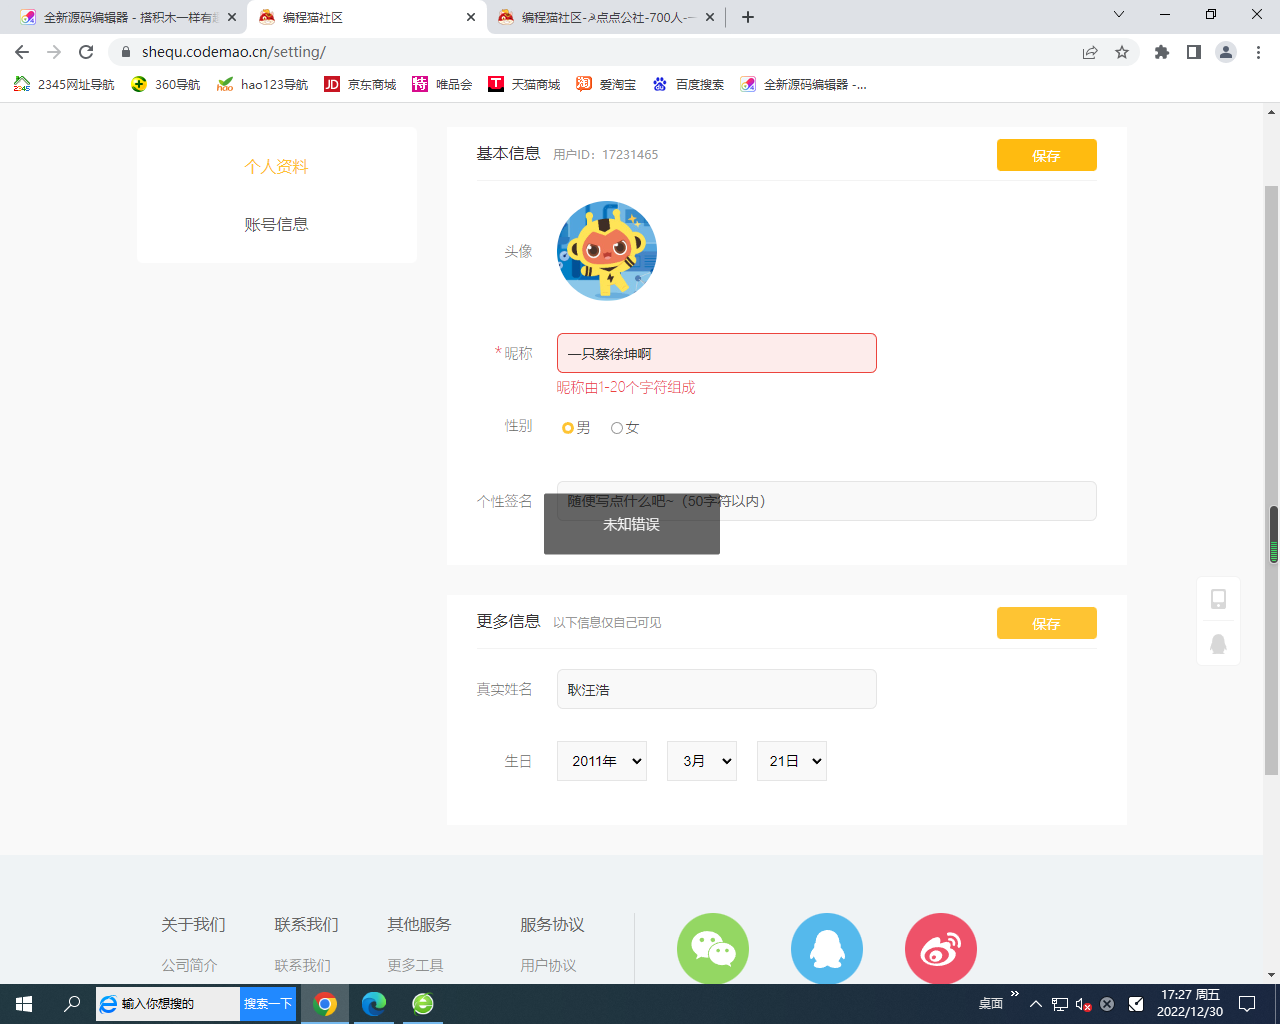Click the share page icon in address bar
1280x1024 pixels.
point(1090,52)
